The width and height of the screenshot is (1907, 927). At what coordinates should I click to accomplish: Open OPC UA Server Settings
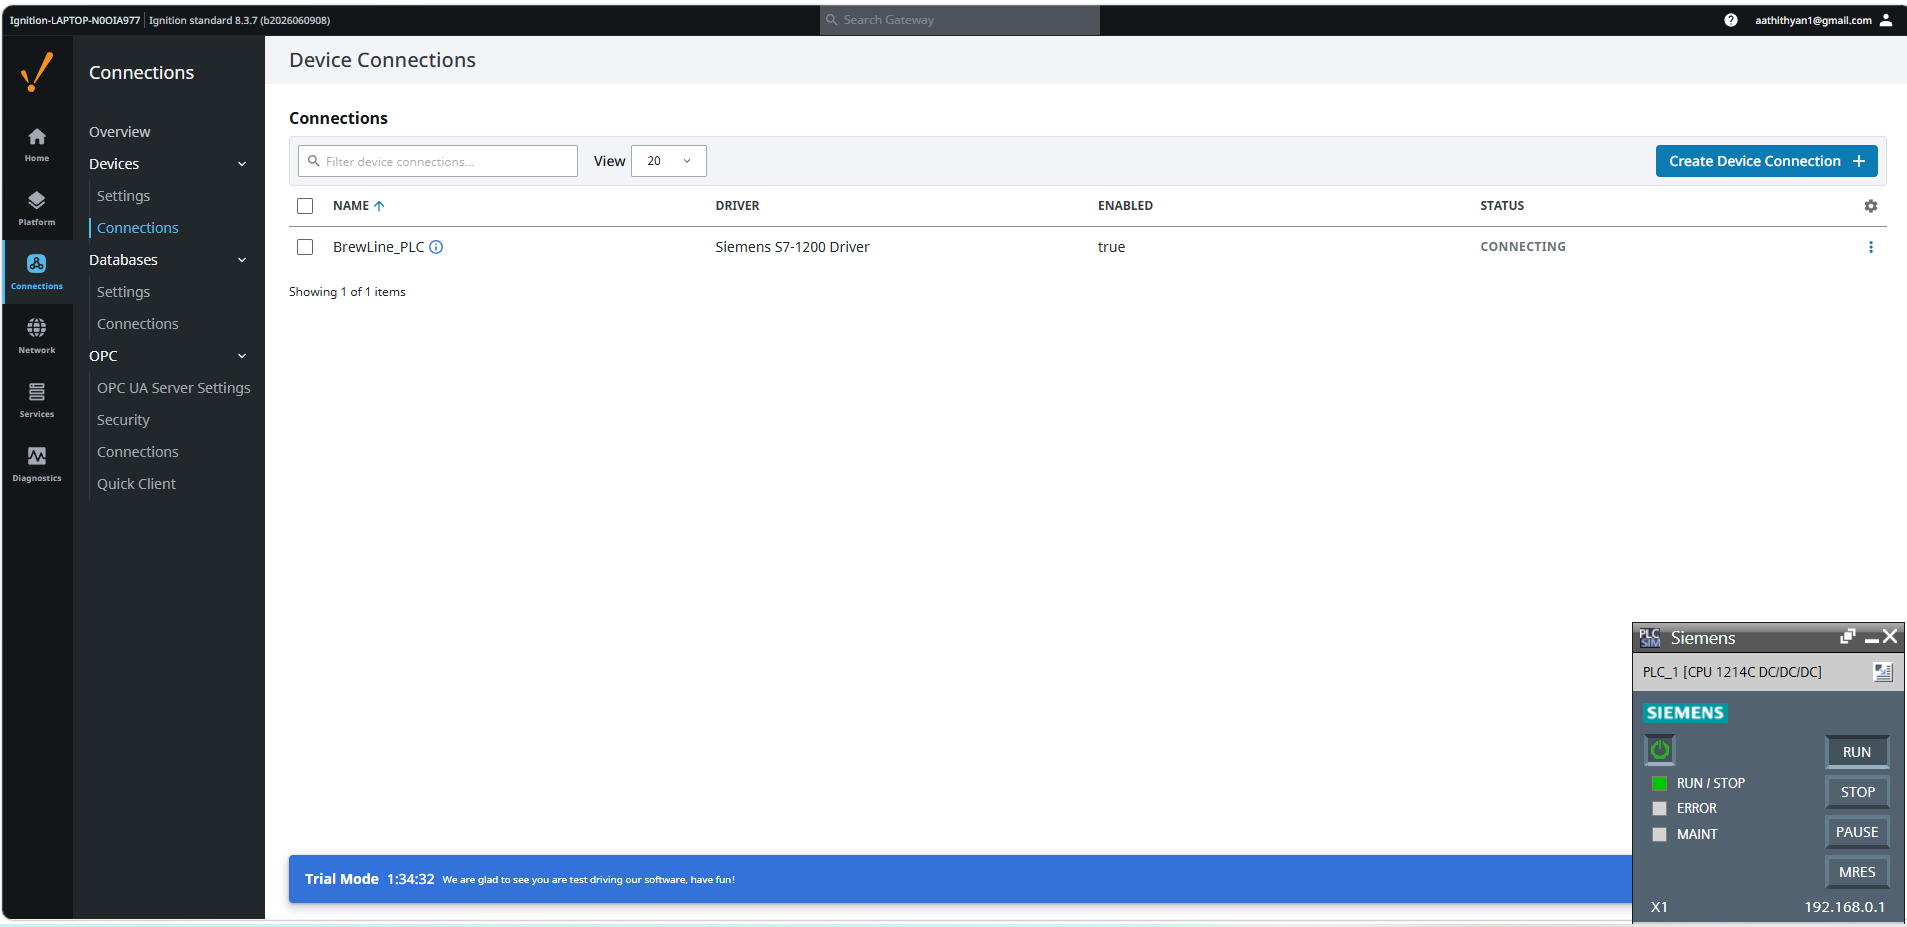click(x=174, y=388)
